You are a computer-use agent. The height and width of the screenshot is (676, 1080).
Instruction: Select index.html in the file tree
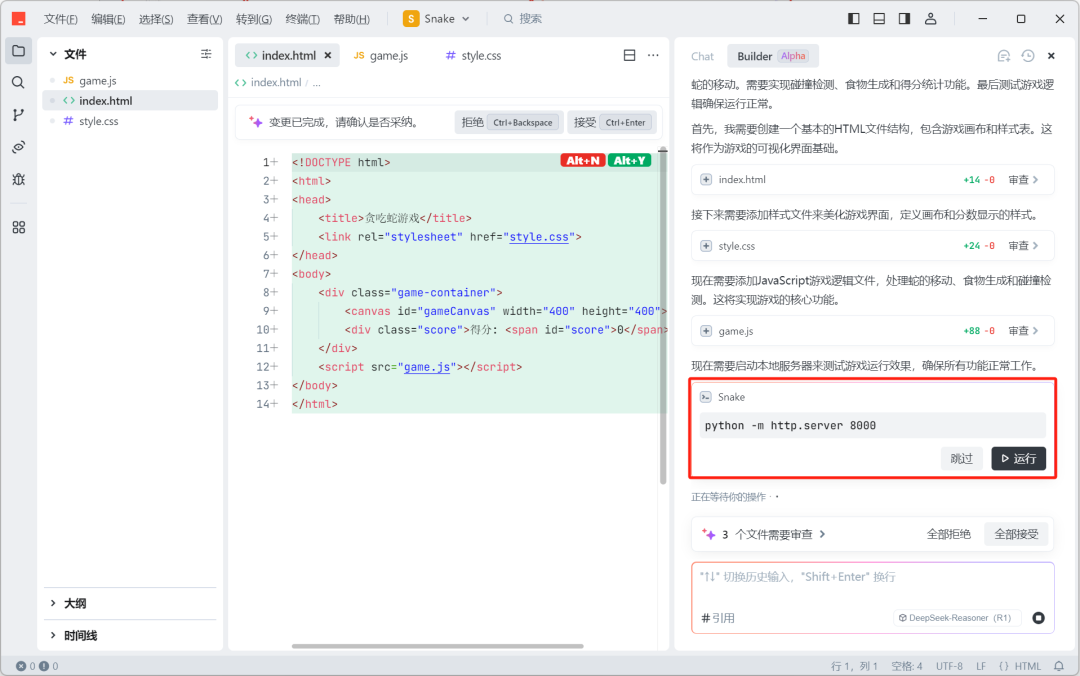[130, 101]
